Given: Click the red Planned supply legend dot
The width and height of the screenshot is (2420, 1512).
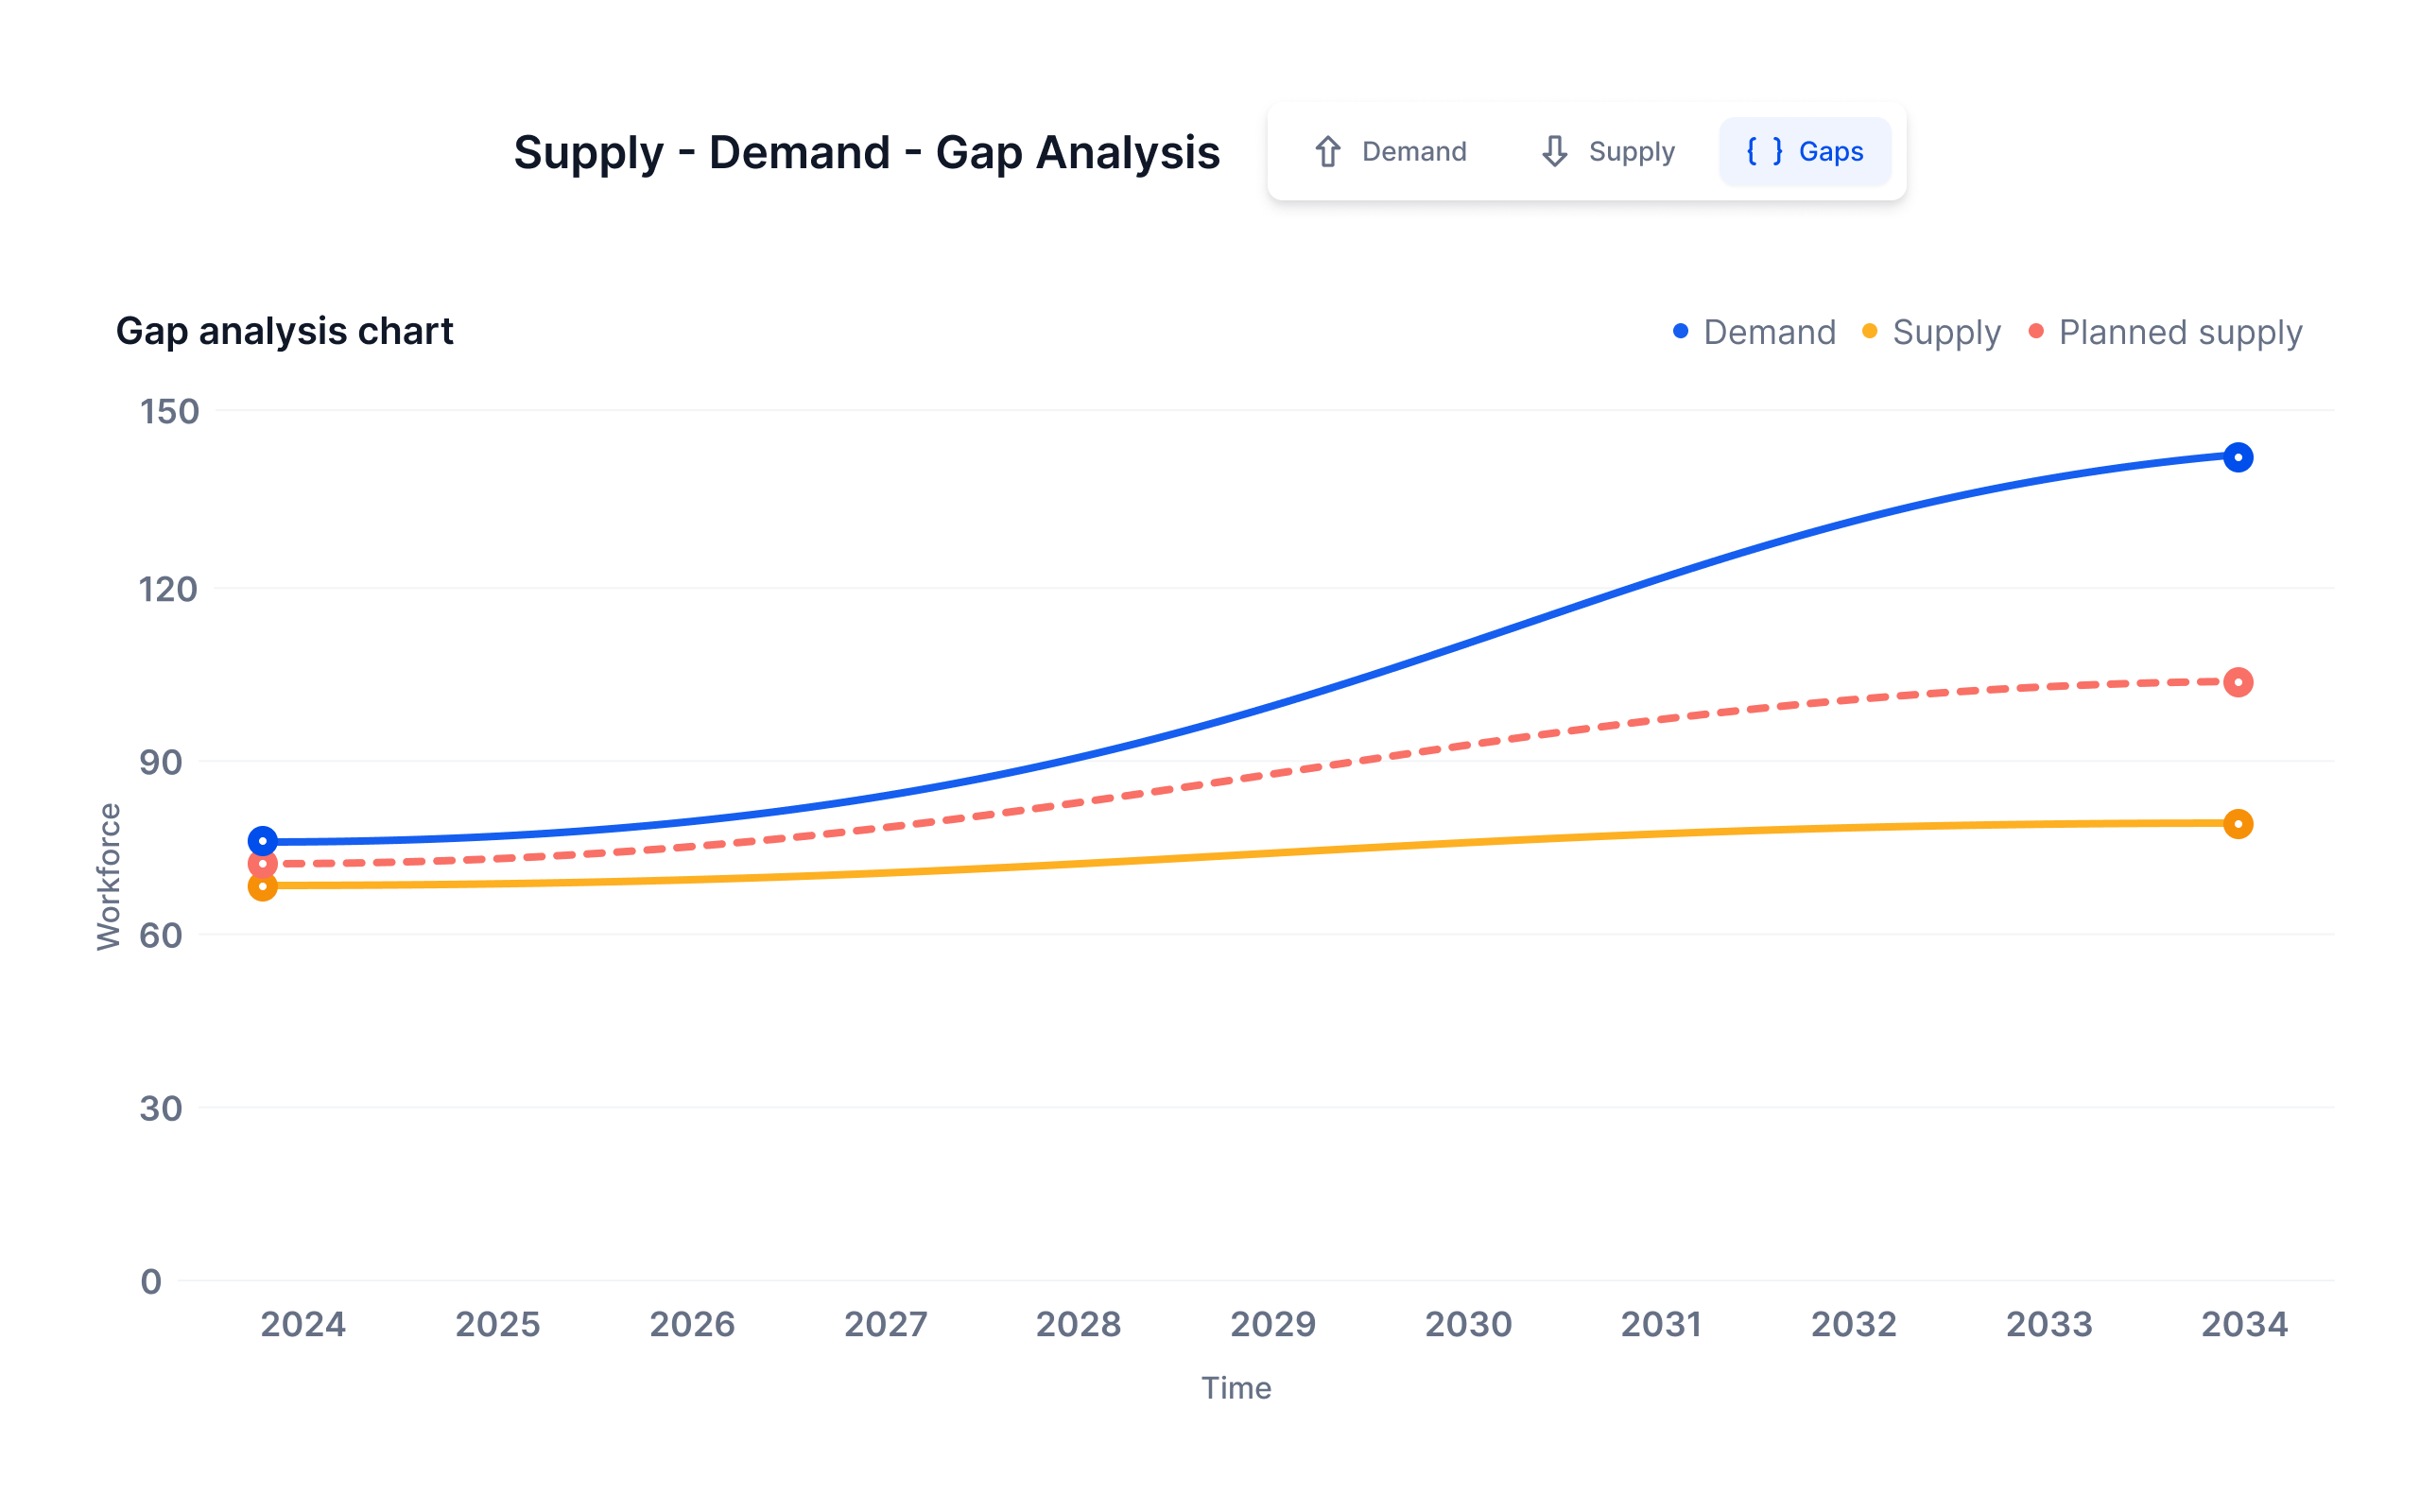Looking at the screenshot, I should coord(2036,331).
